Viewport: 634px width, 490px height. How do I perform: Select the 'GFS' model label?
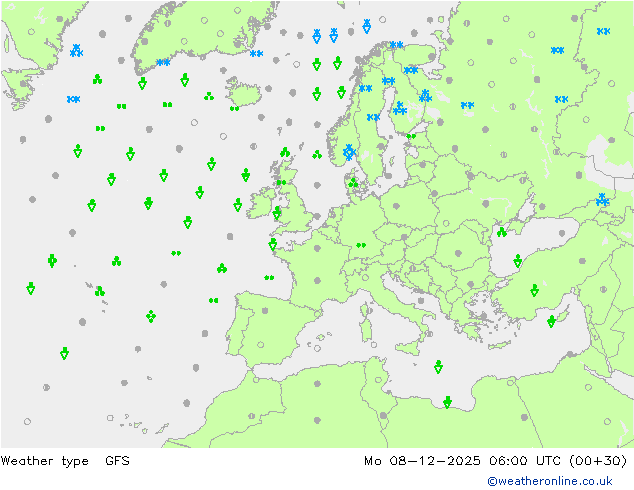[117, 460]
